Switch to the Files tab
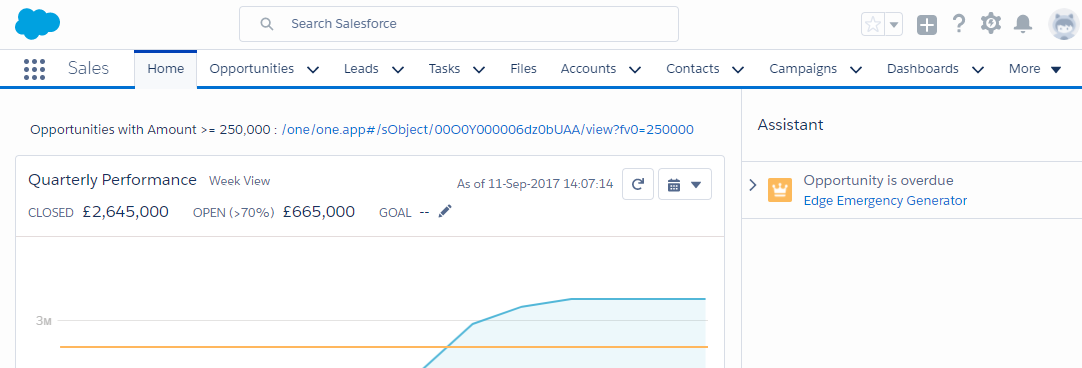 click(x=524, y=69)
